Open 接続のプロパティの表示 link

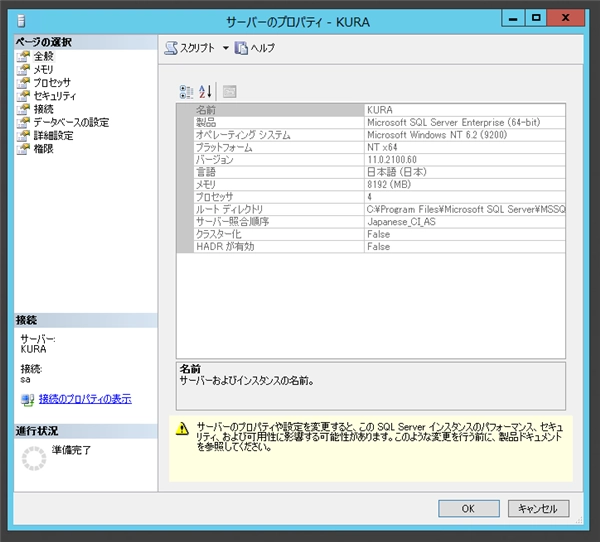click(x=85, y=399)
